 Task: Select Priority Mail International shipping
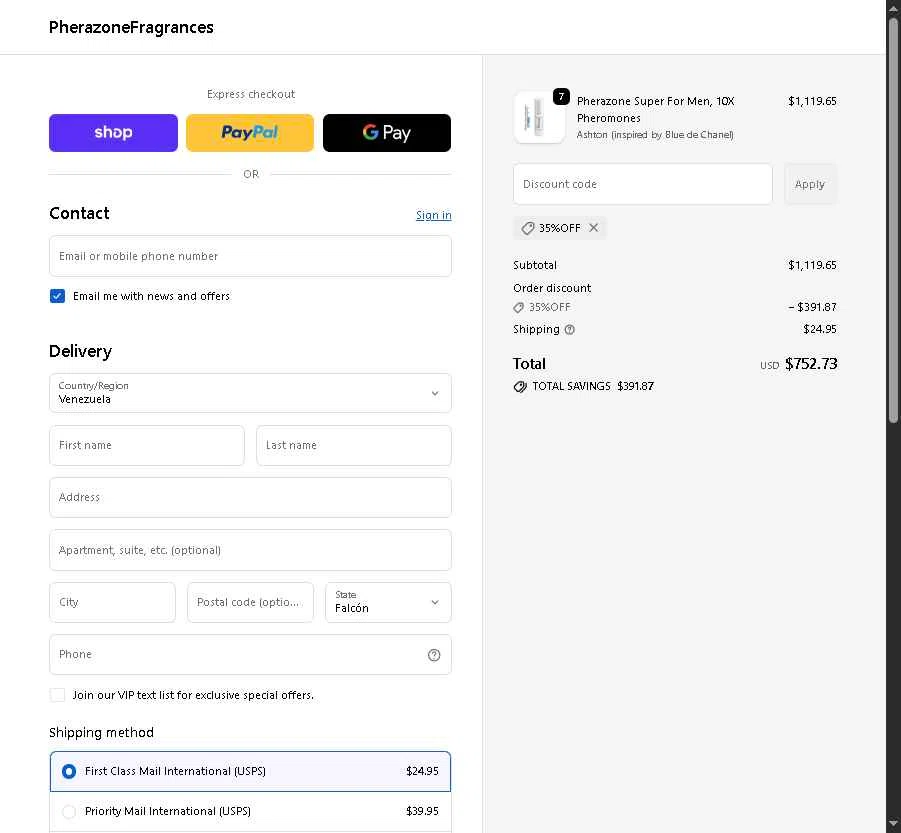250,811
